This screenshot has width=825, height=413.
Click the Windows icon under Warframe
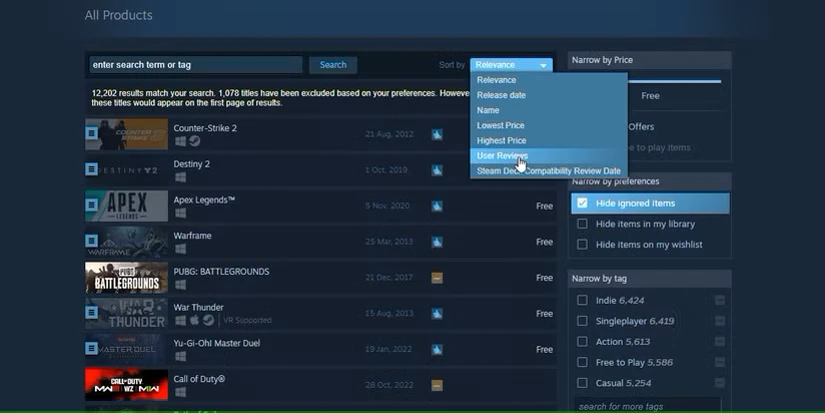click(180, 249)
